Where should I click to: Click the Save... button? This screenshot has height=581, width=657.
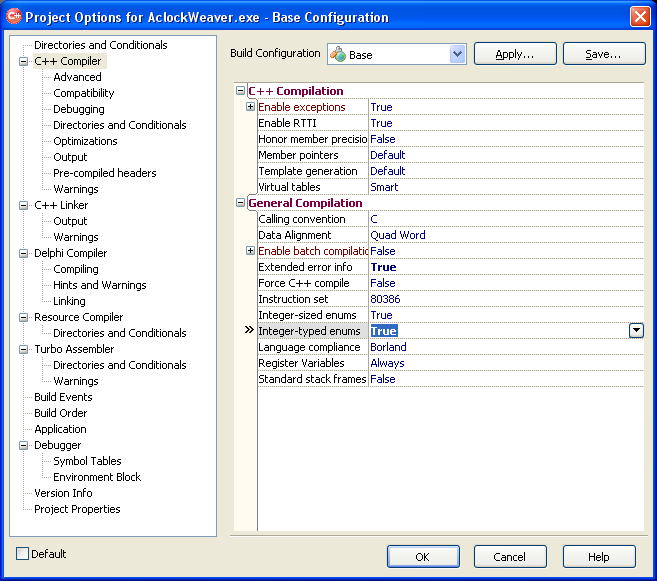(x=604, y=54)
